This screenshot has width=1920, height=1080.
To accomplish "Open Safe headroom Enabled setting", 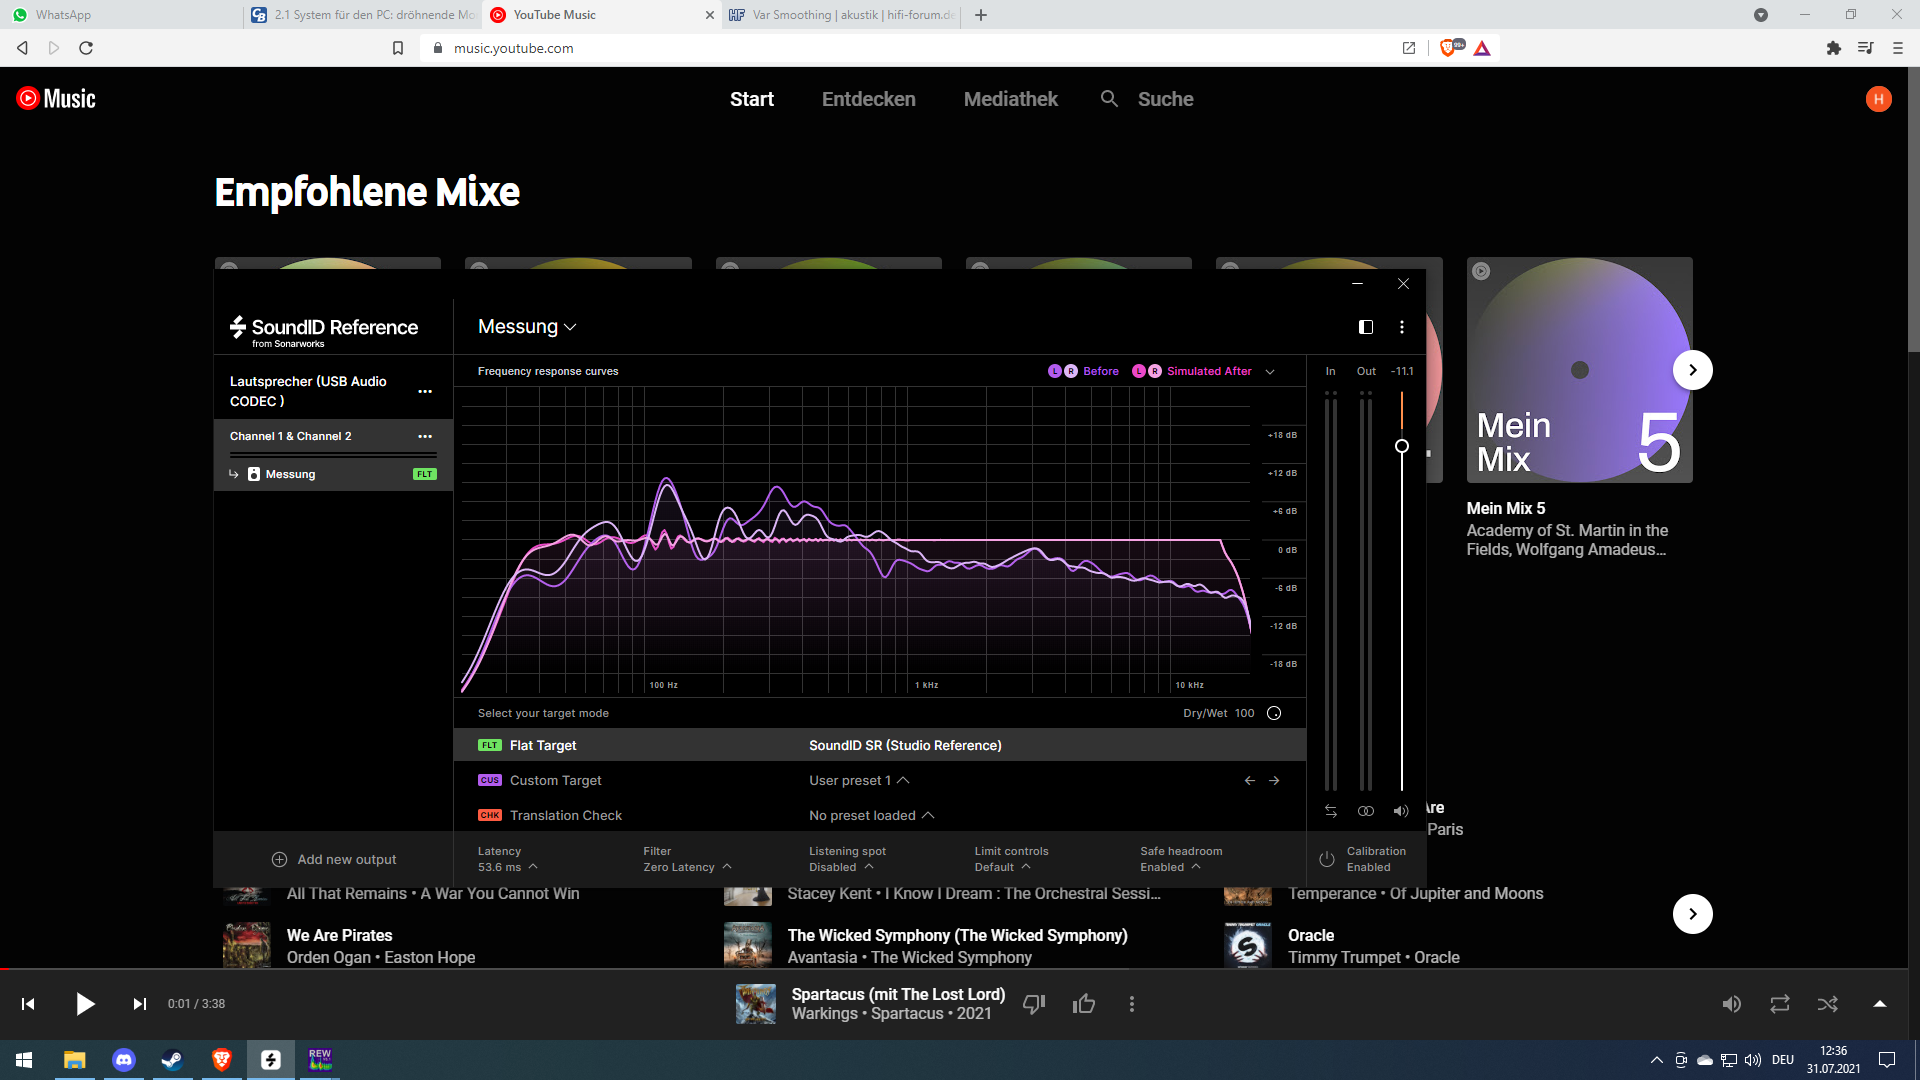I will (x=1170, y=867).
